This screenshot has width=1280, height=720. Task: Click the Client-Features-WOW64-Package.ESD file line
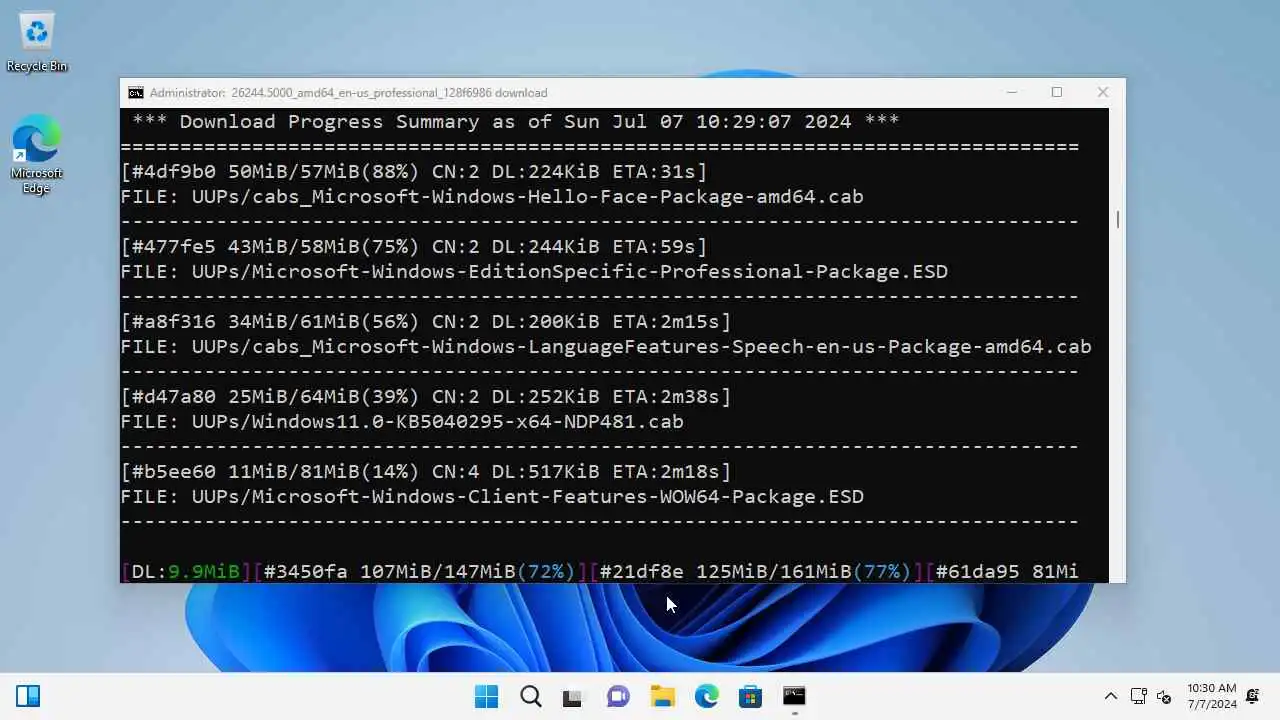(492, 497)
